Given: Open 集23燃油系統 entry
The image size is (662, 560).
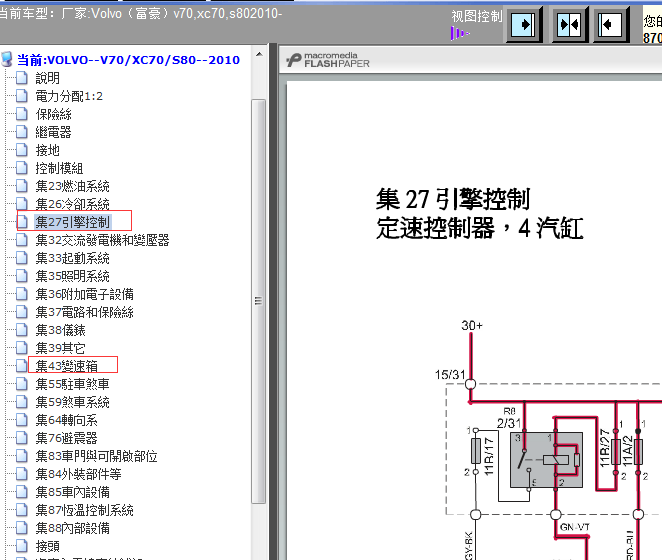Looking at the screenshot, I should pyautogui.click(x=72, y=186).
